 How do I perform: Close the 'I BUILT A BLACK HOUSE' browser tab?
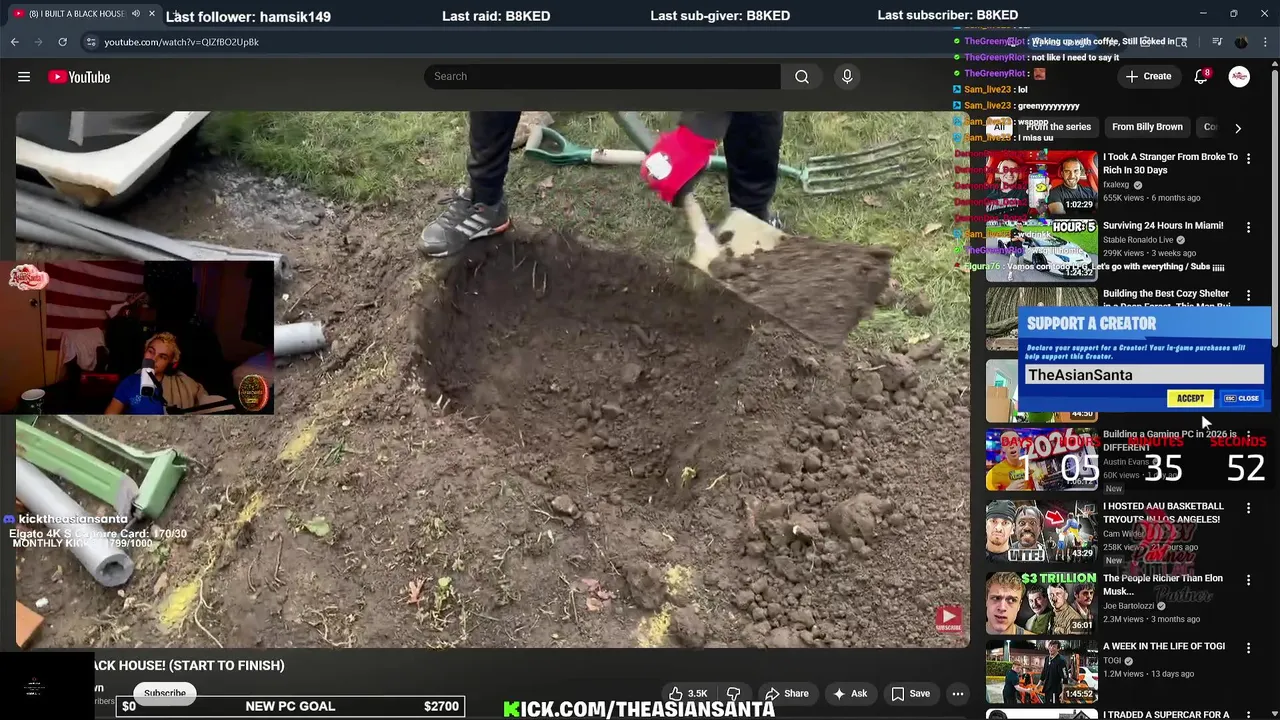[152, 14]
